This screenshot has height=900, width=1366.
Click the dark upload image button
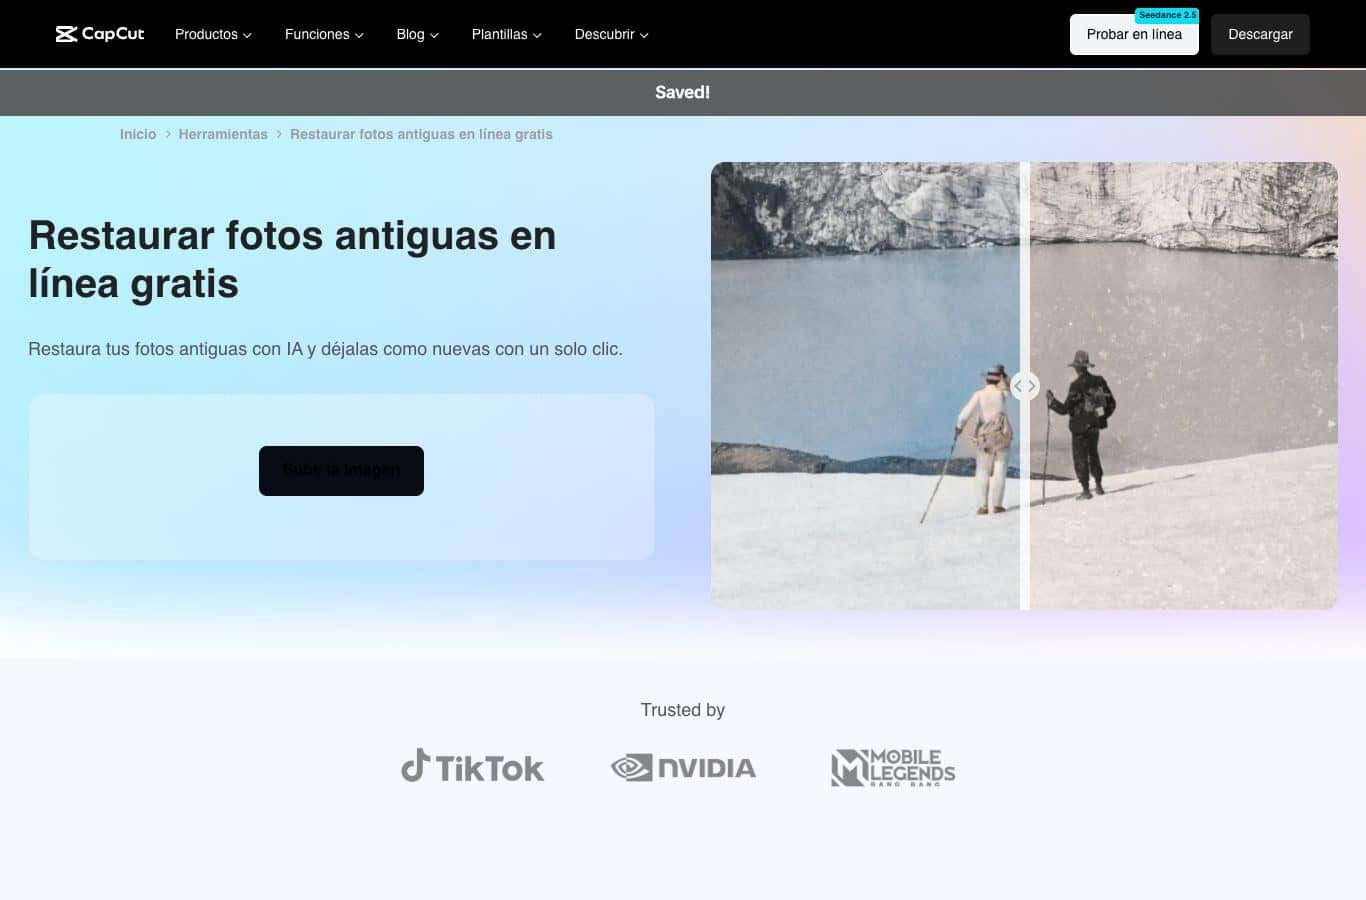[x=341, y=471]
